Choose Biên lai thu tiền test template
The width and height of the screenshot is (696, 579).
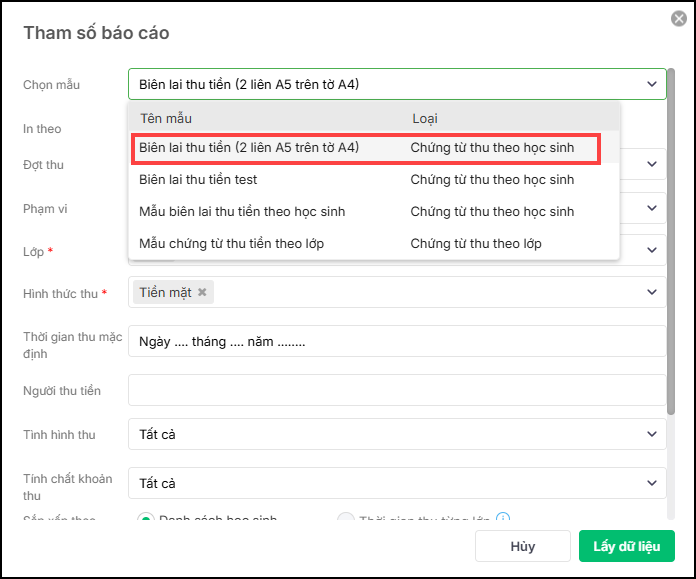point(199,180)
